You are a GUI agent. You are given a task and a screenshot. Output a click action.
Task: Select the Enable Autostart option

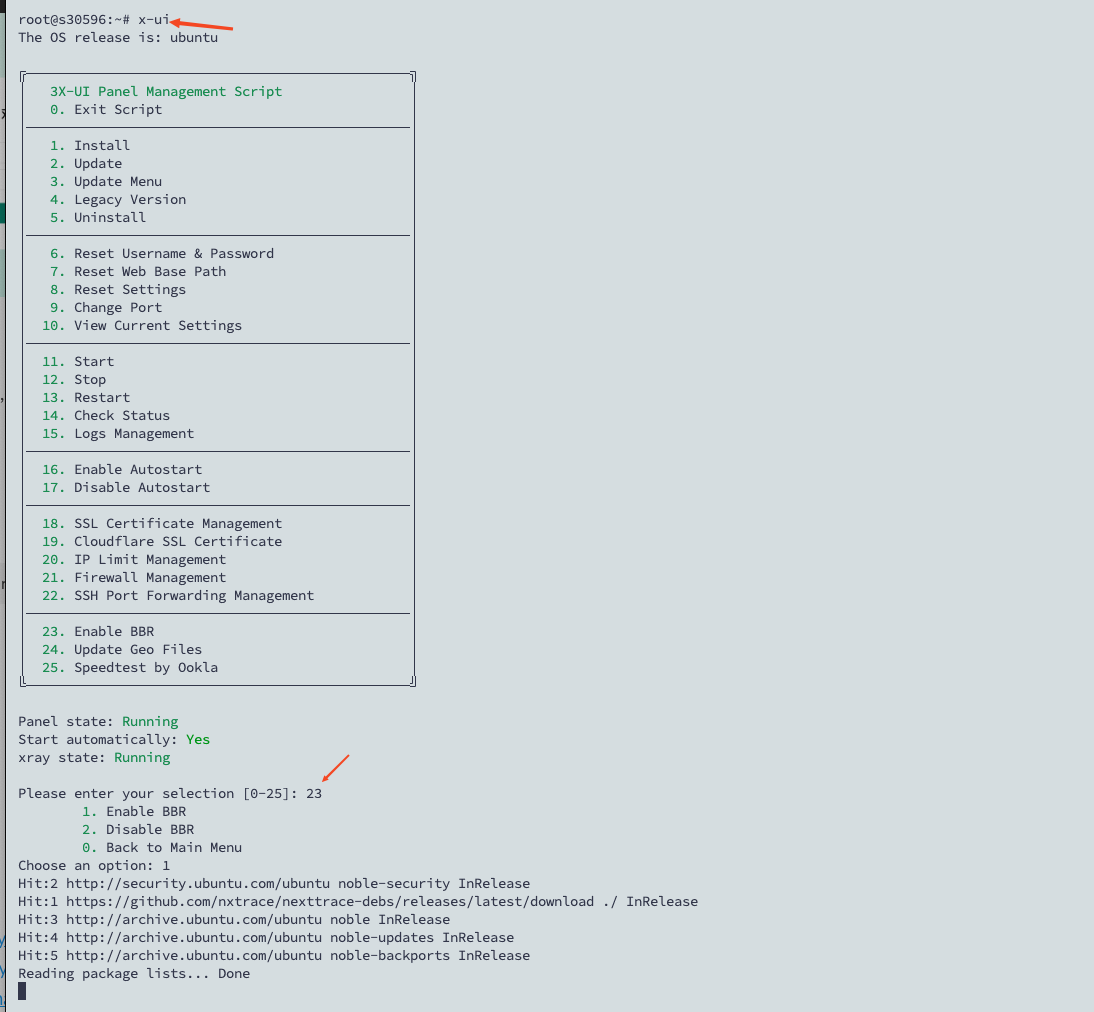(137, 469)
